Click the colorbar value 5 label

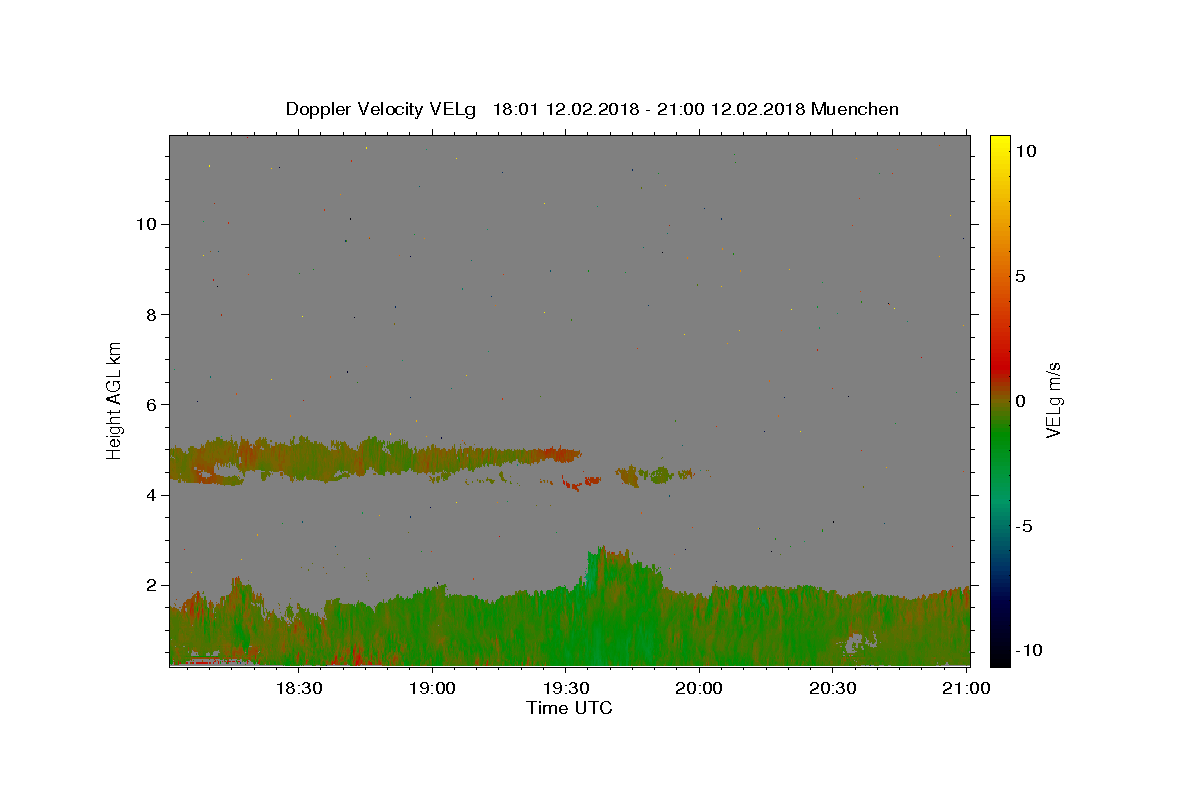tap(1020, 276)
